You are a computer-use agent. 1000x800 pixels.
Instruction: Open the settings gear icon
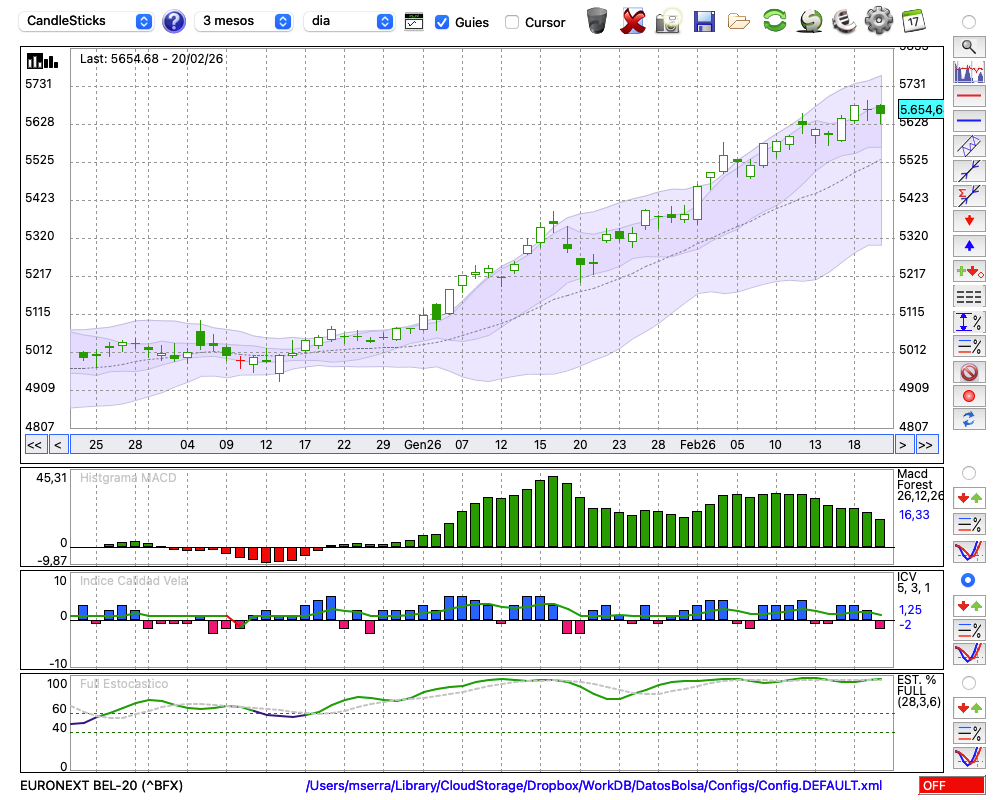click(x=878, y=21)
